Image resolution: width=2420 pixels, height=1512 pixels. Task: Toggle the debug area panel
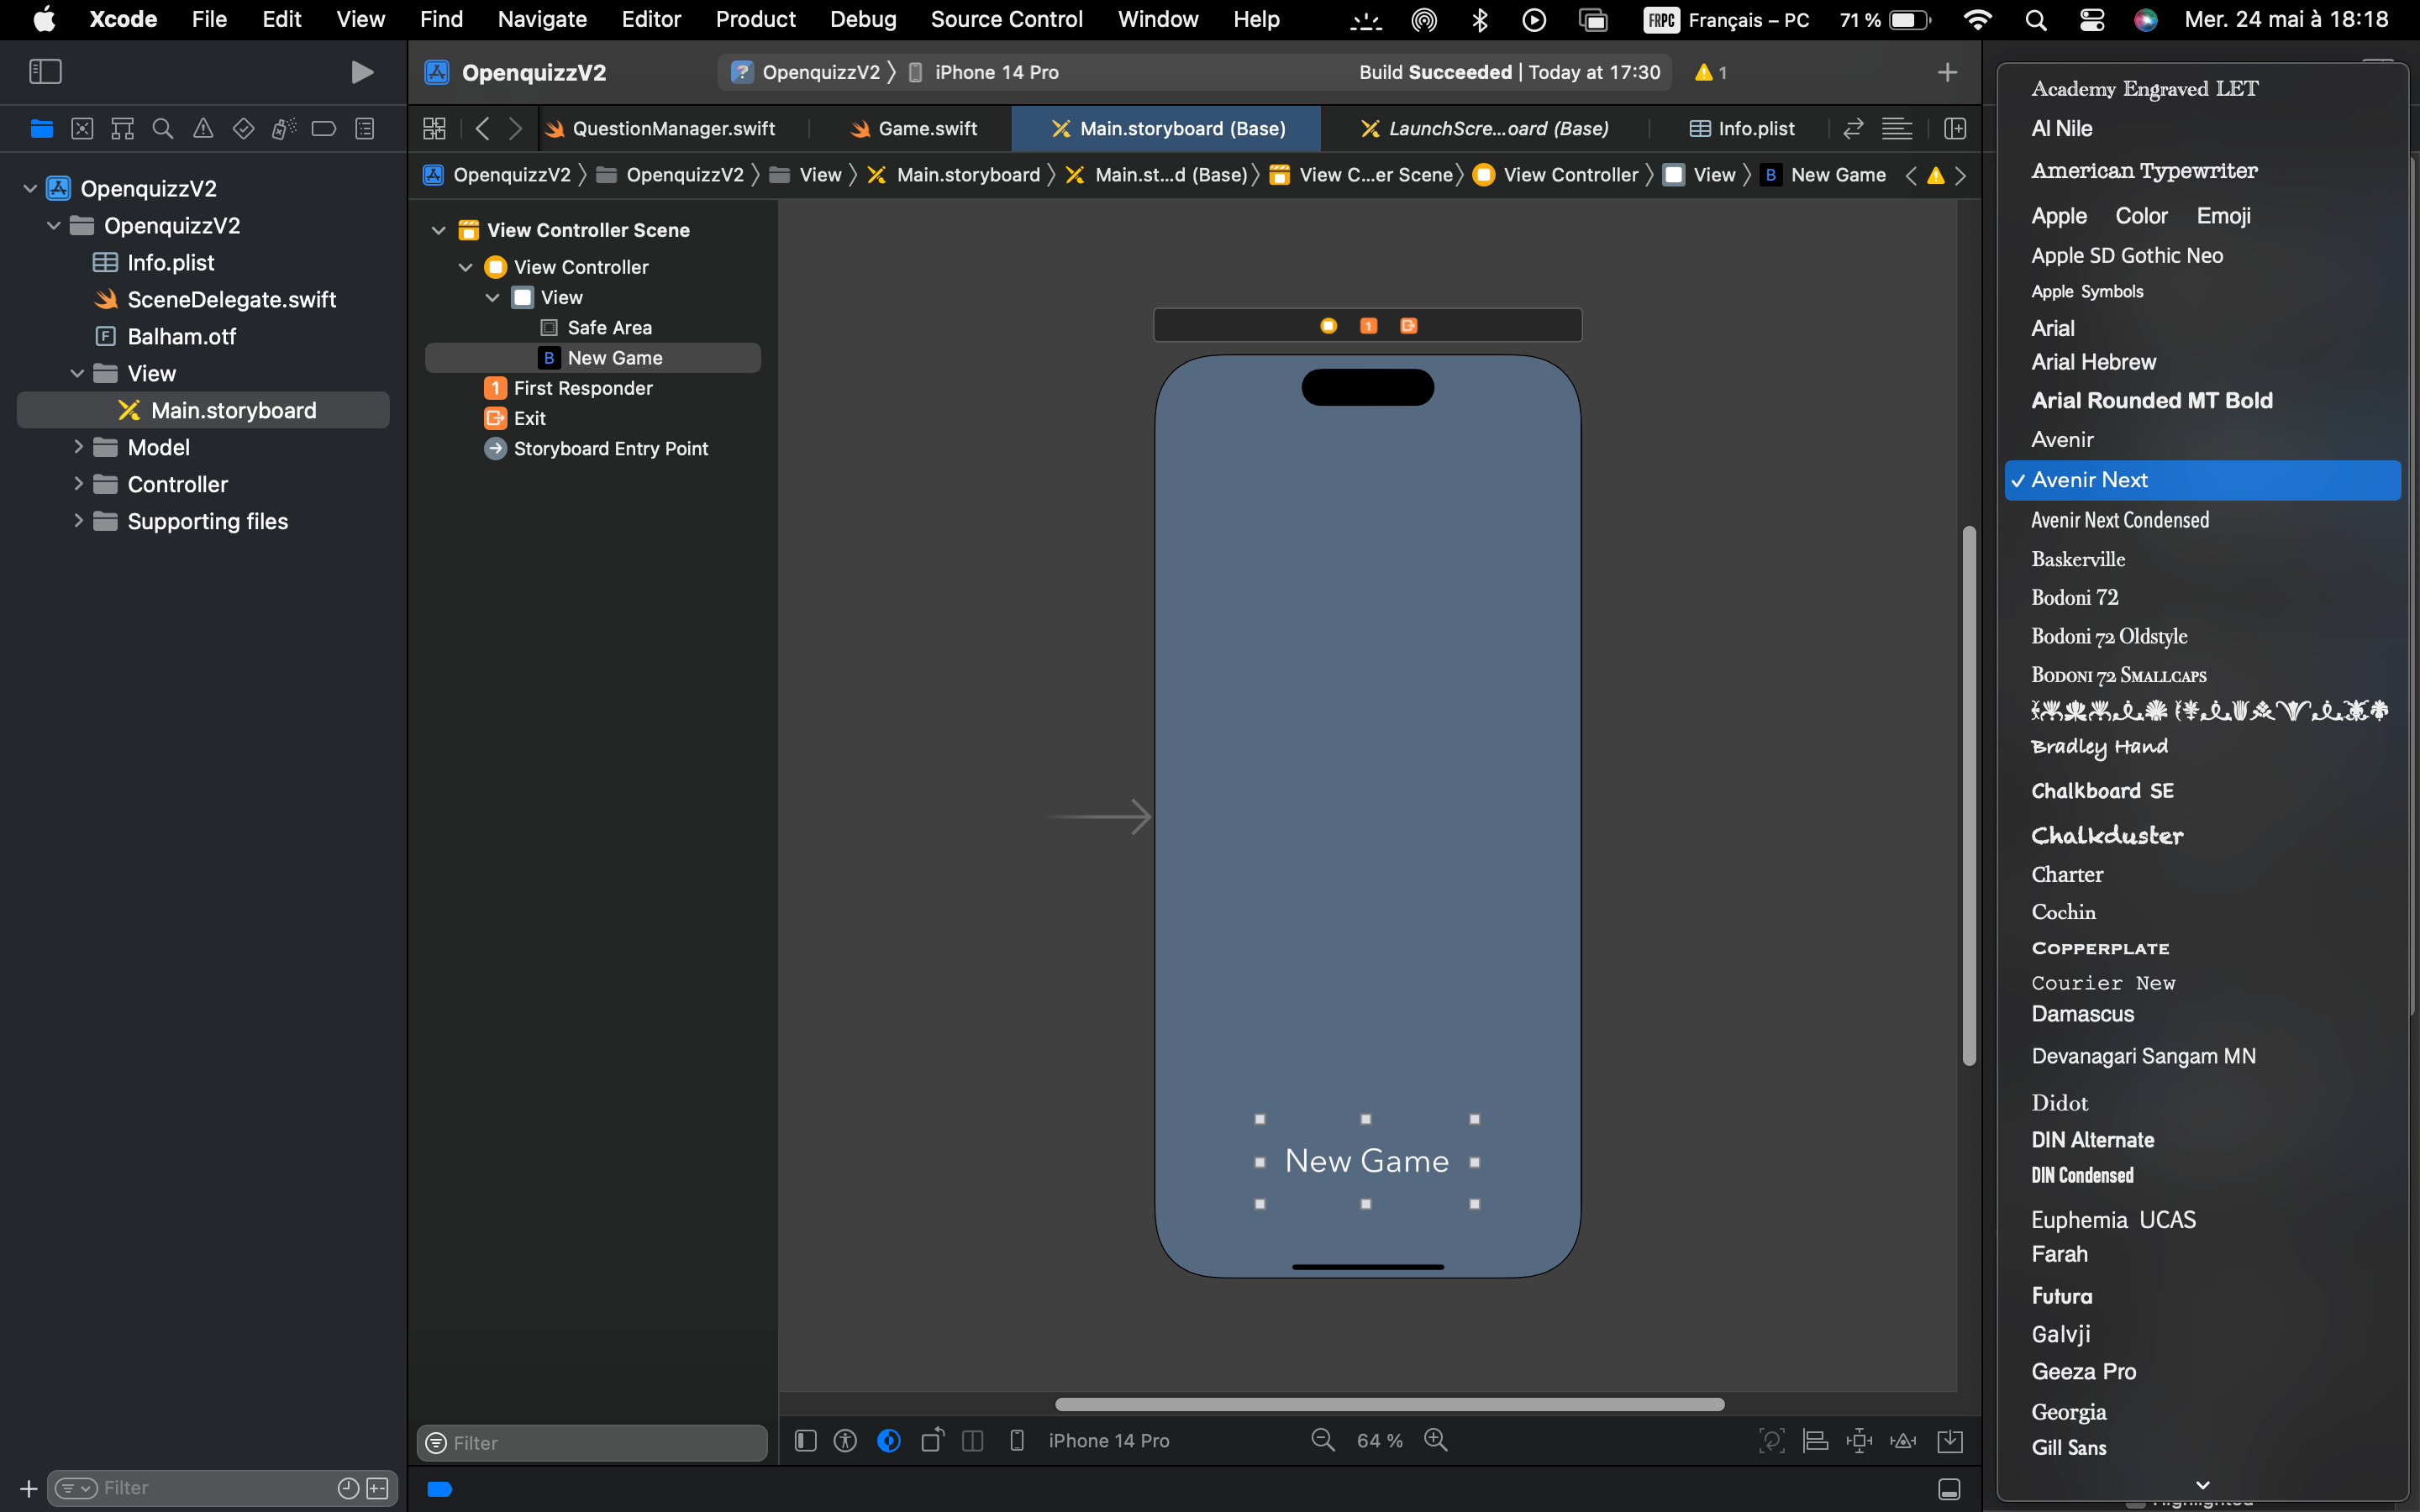[1949, 1489]
